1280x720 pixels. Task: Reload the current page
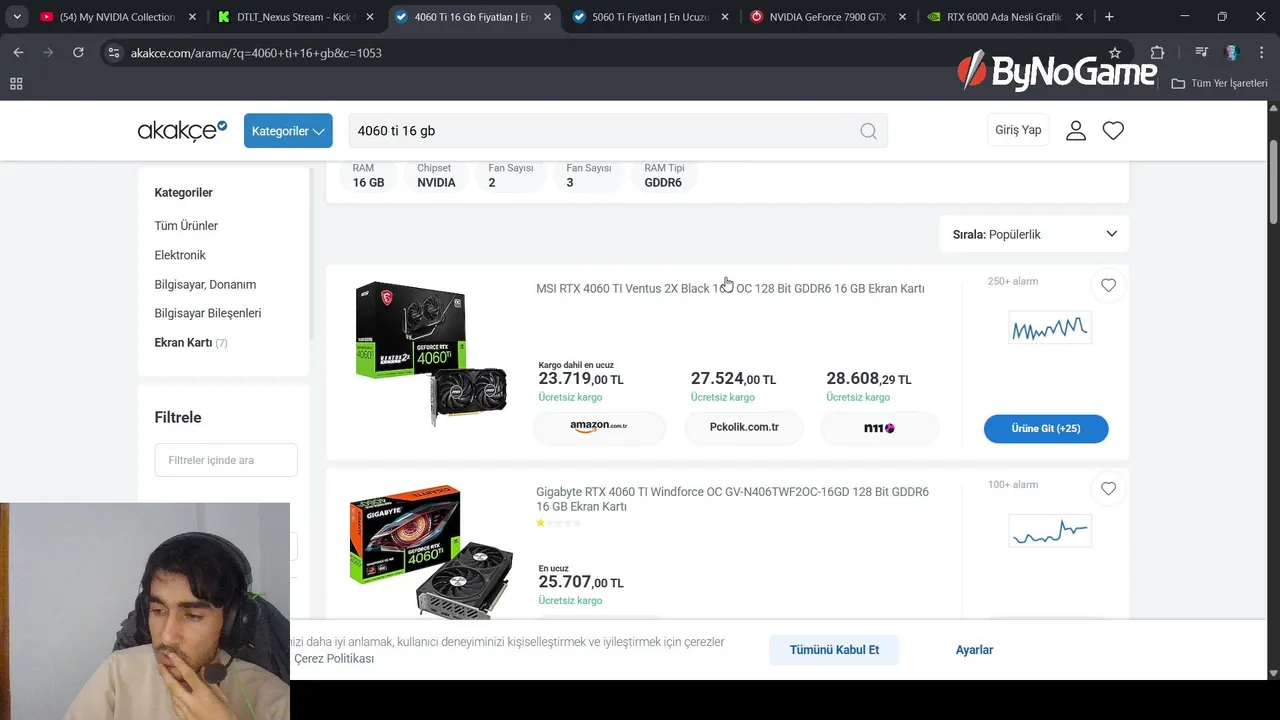(78, 53)
